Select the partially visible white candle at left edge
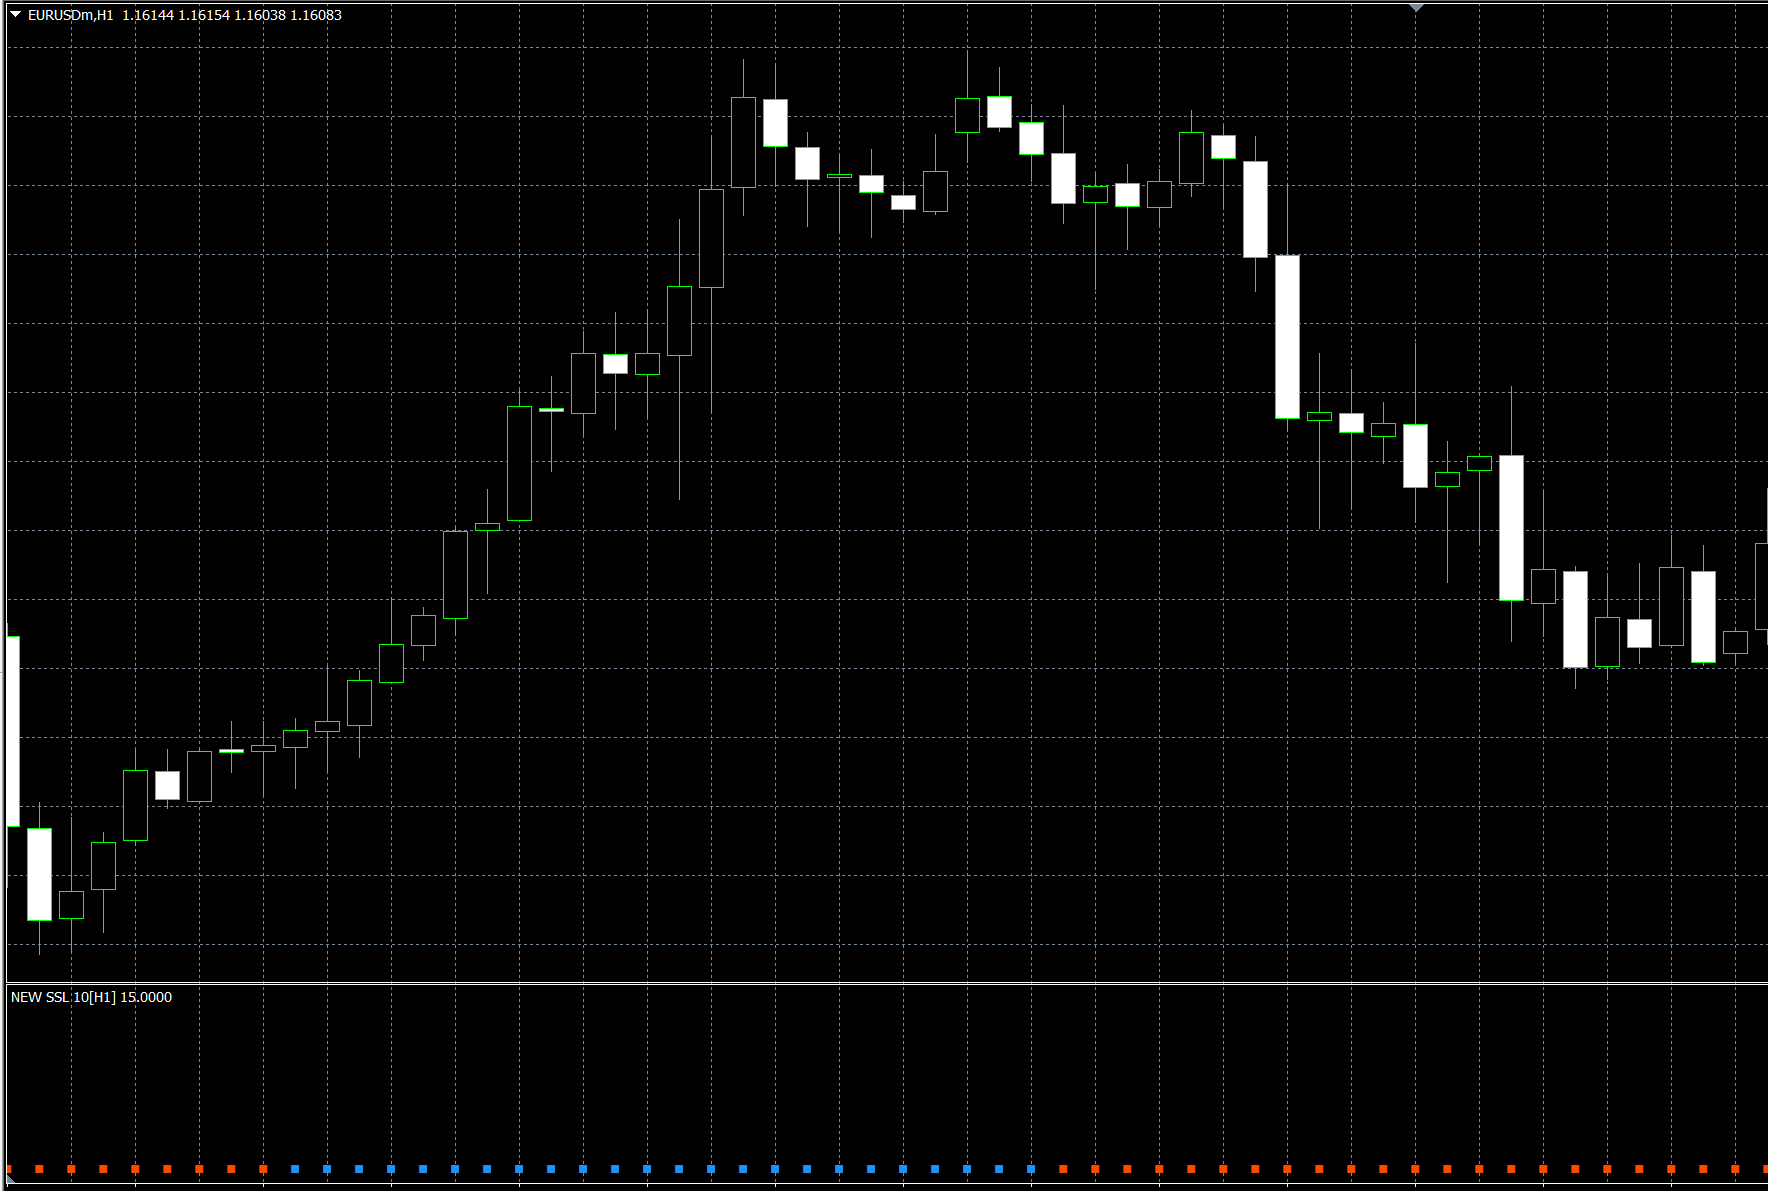1768x1191 pixels. pos(13,730)
